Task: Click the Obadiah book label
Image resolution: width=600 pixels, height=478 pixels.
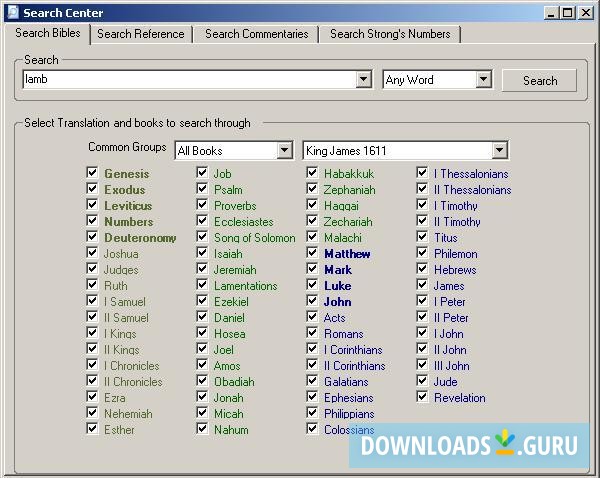Action: click(x=234, y=382)
